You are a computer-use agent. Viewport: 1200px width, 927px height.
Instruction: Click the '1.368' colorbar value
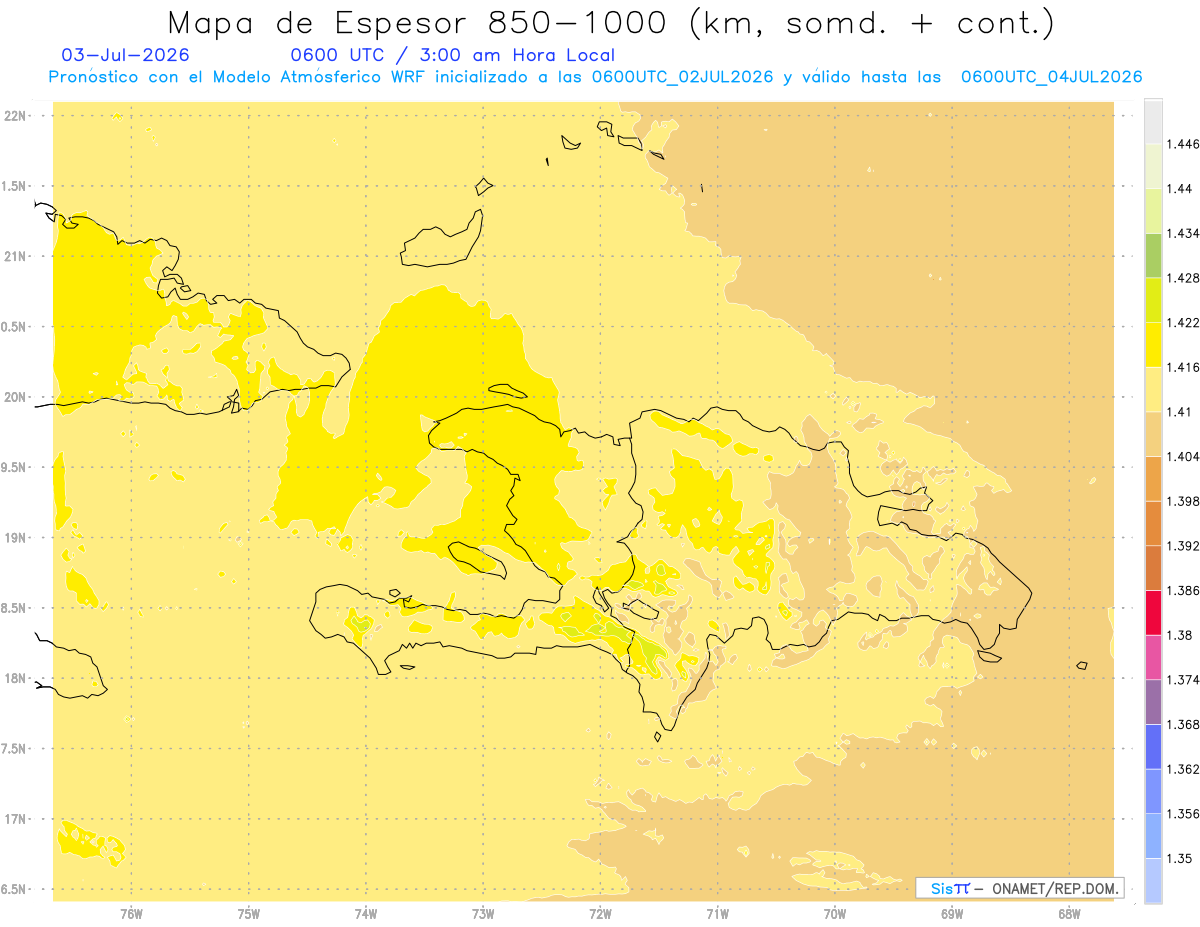click(1184, 725)
